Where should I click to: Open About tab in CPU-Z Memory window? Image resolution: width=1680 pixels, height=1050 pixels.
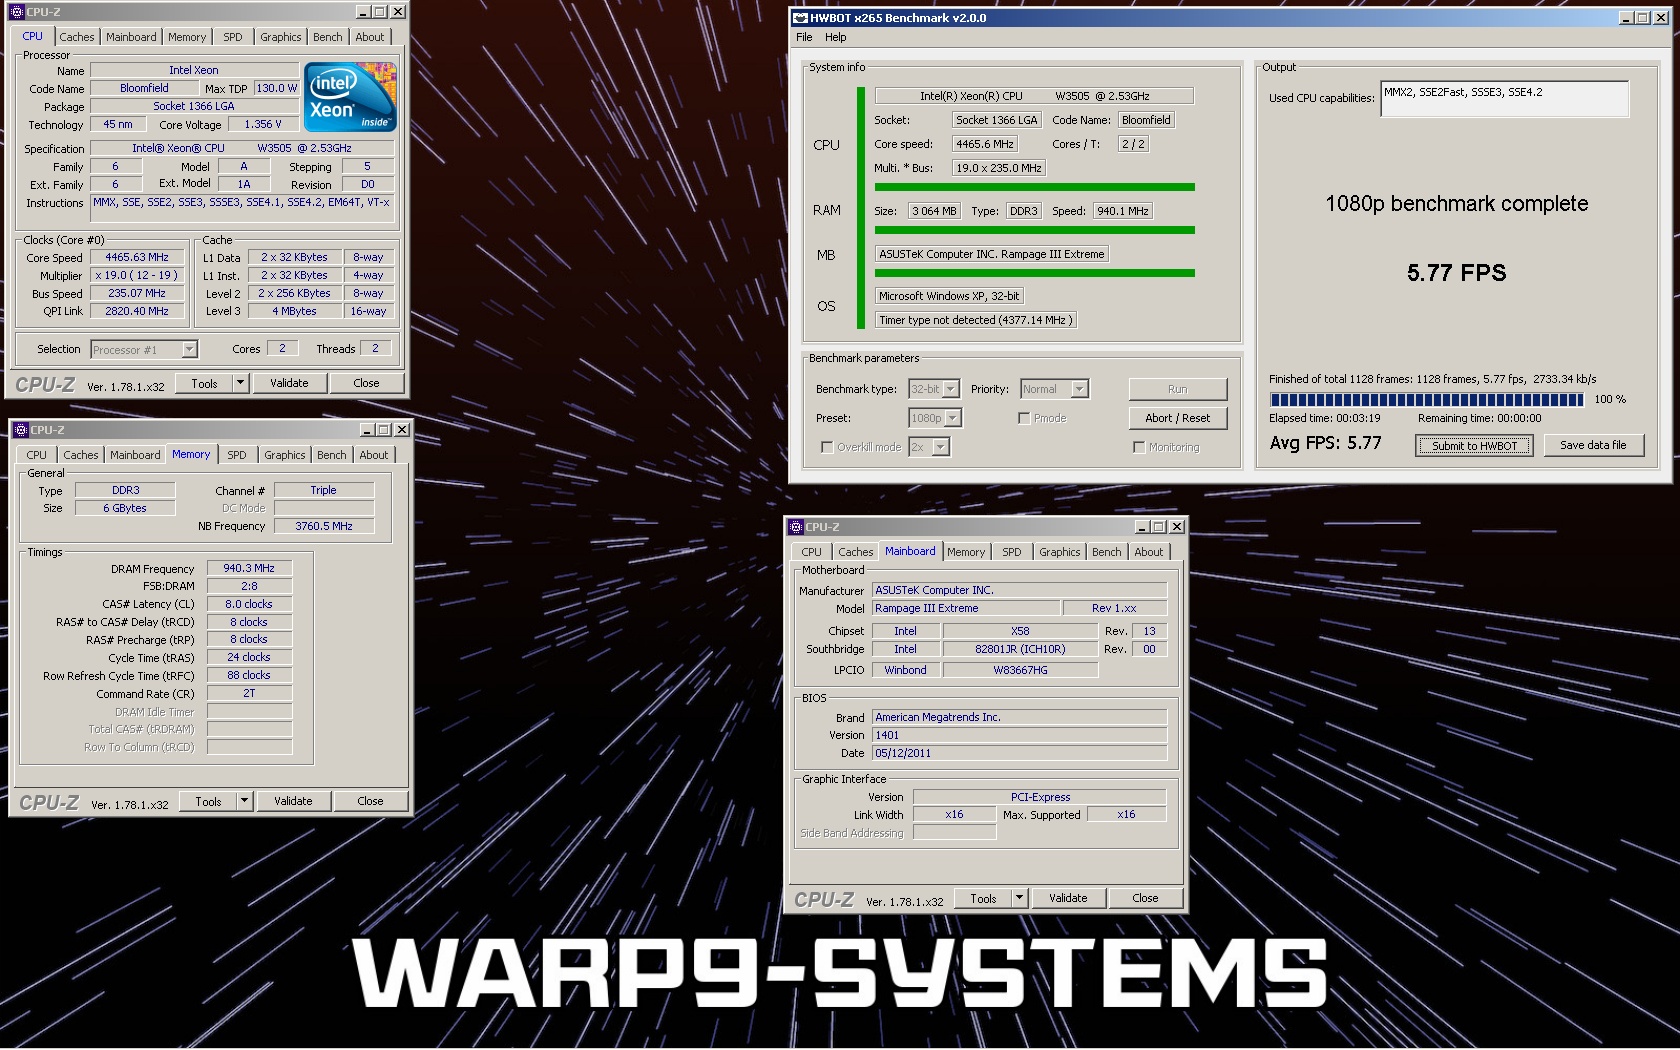click(374, 455)
